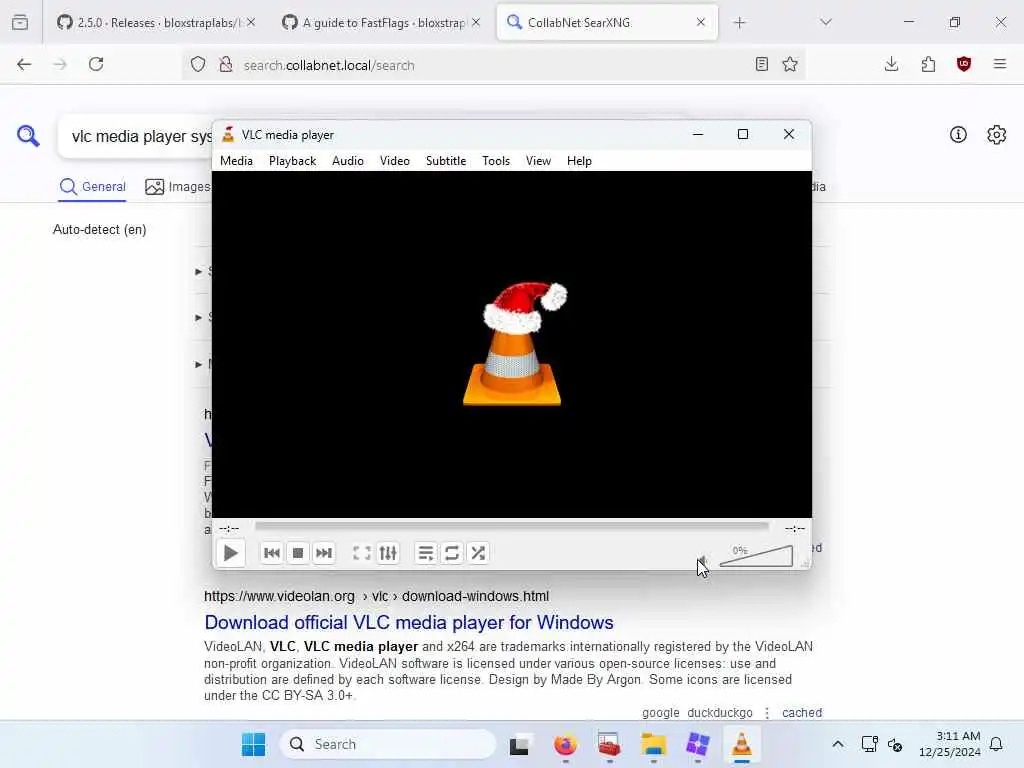Open Firefox from the taskbar
Screen dimensions: 1024x768
[565, 744]
